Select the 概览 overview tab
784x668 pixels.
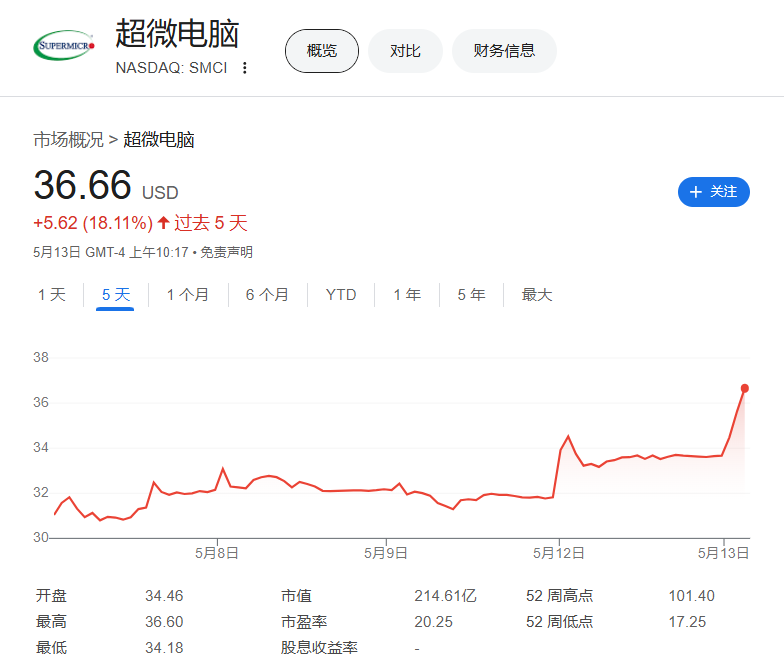[322, 51]
